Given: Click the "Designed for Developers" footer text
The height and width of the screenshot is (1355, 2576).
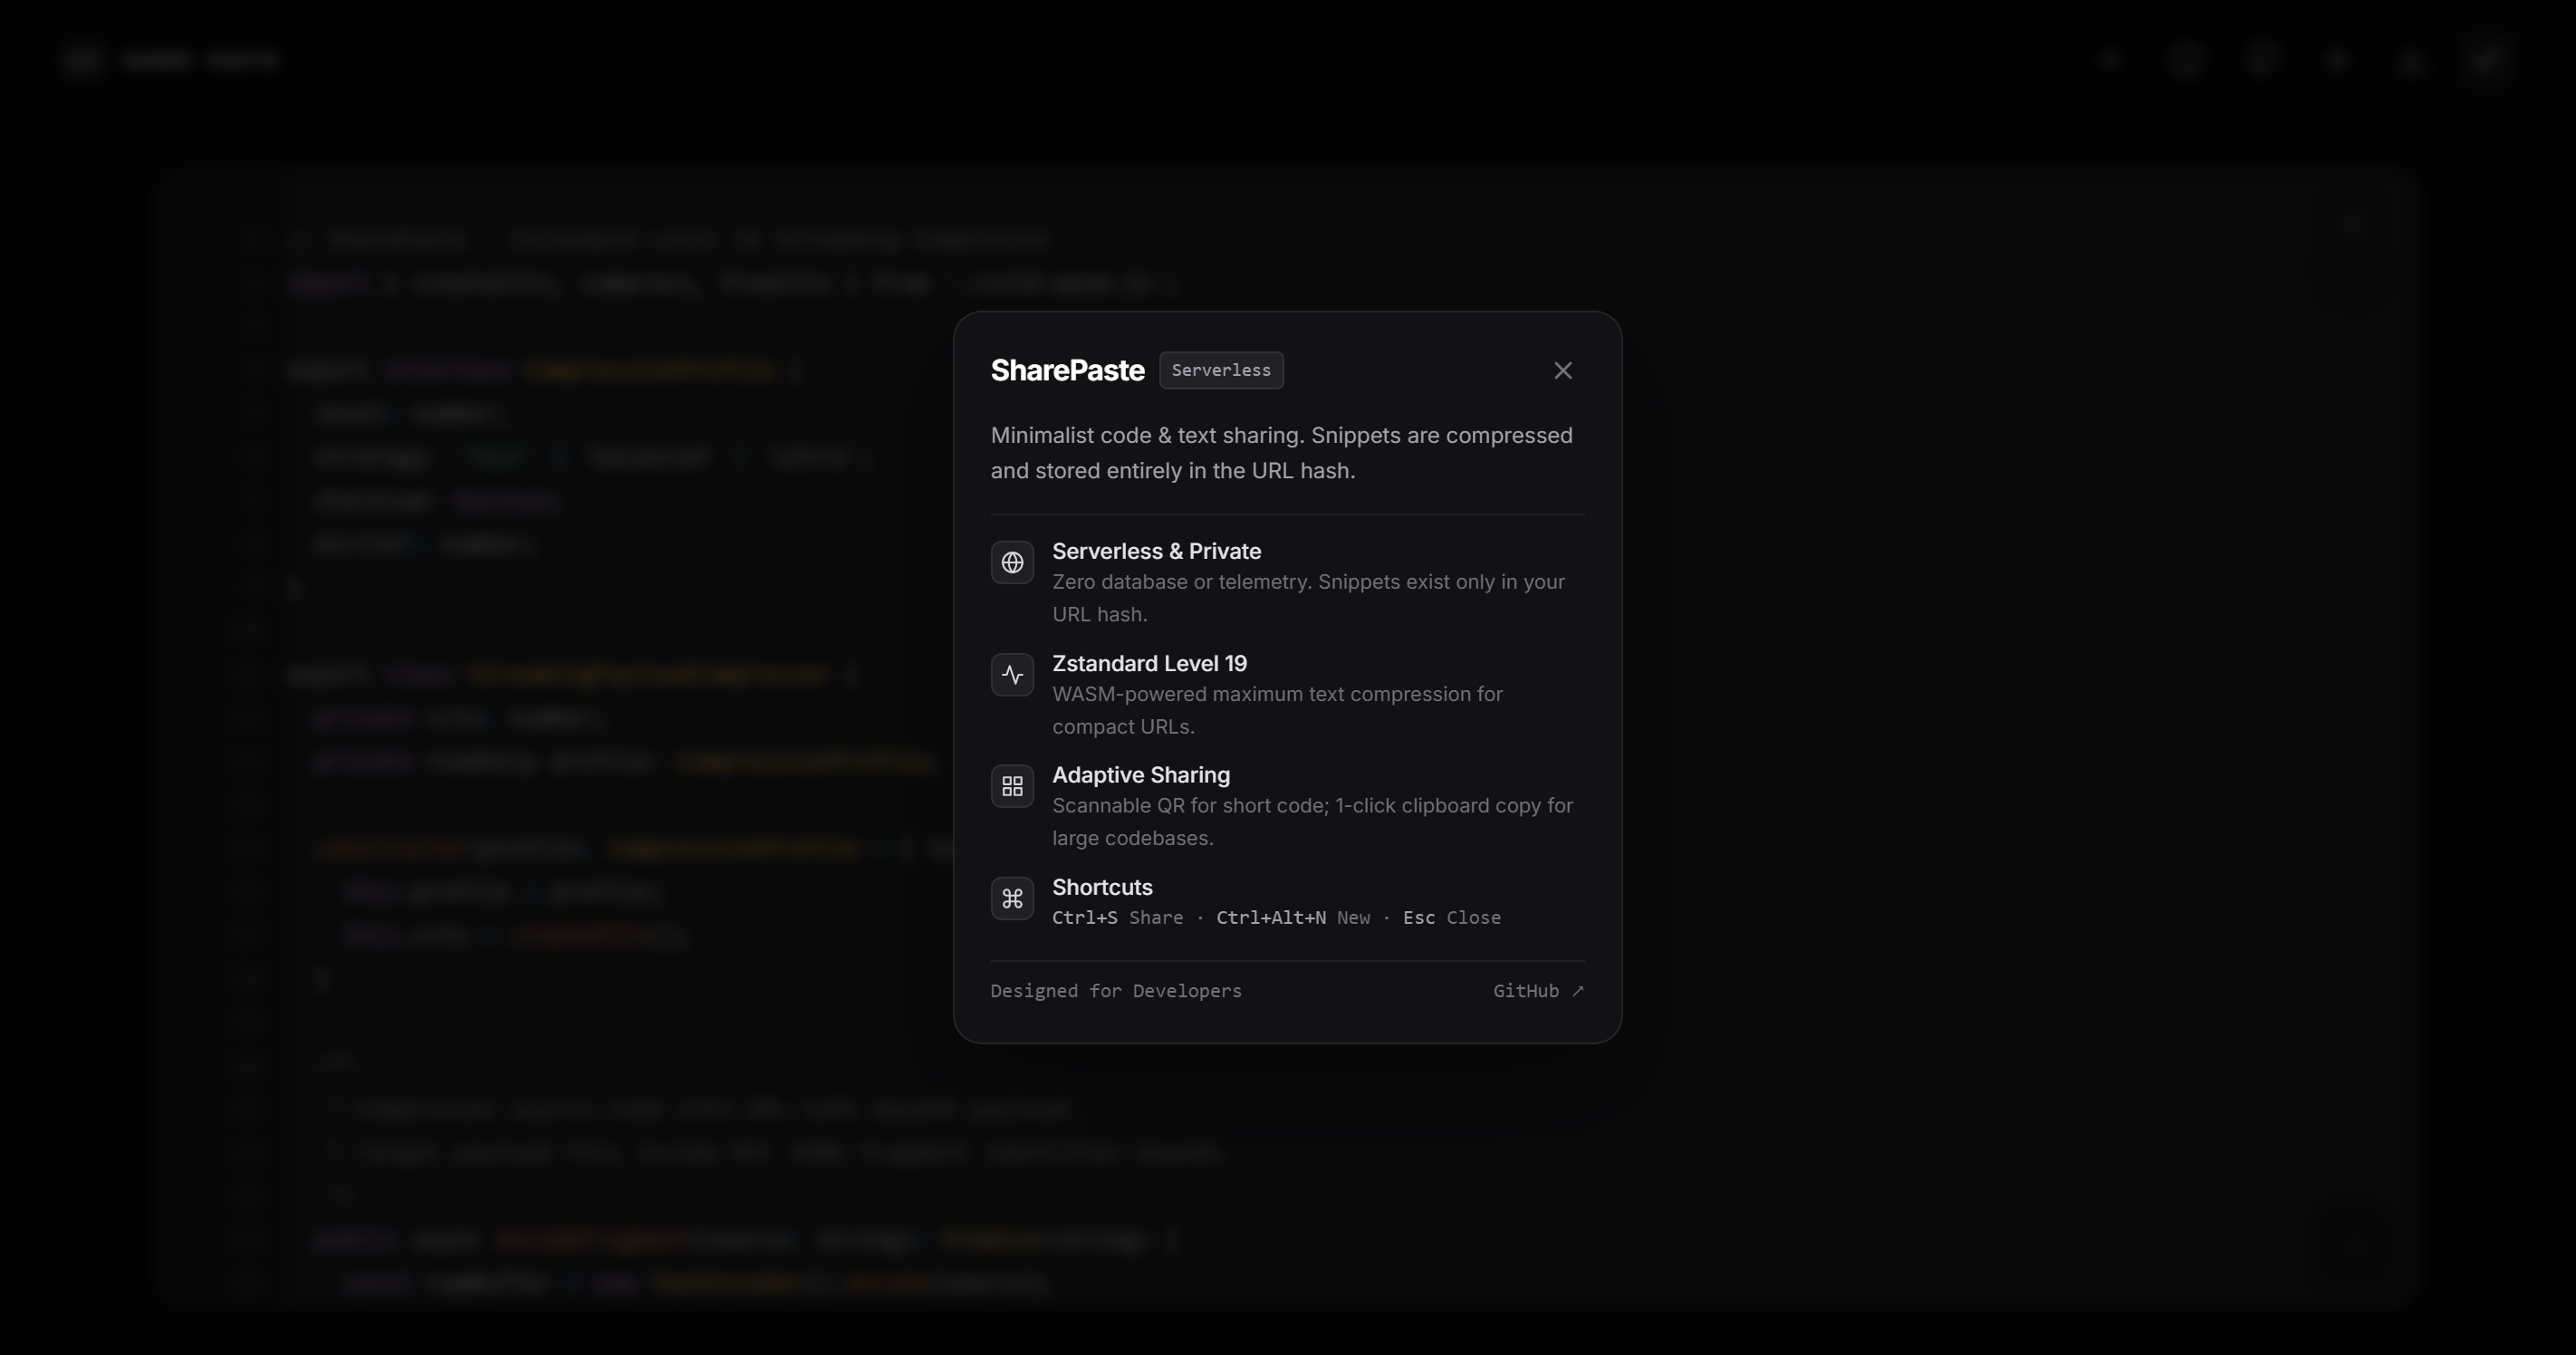Looking at the screenshot, I should 1116,991.
